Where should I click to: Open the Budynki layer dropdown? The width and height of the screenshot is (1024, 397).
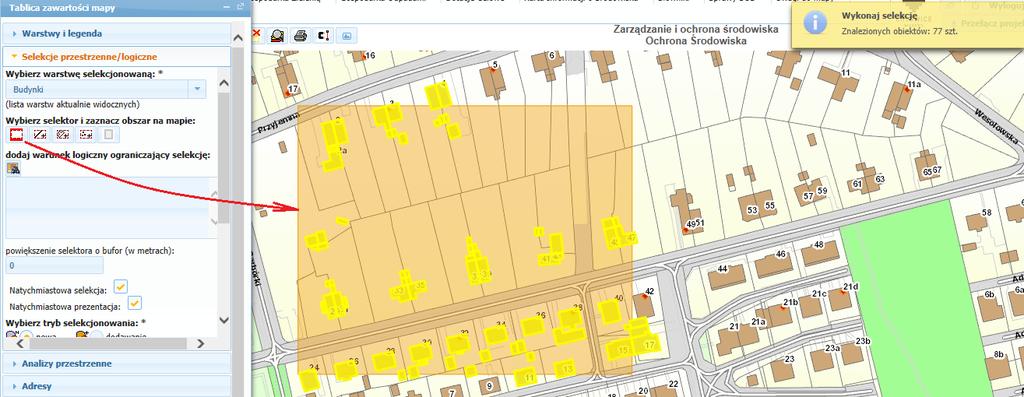click(197, 89)
